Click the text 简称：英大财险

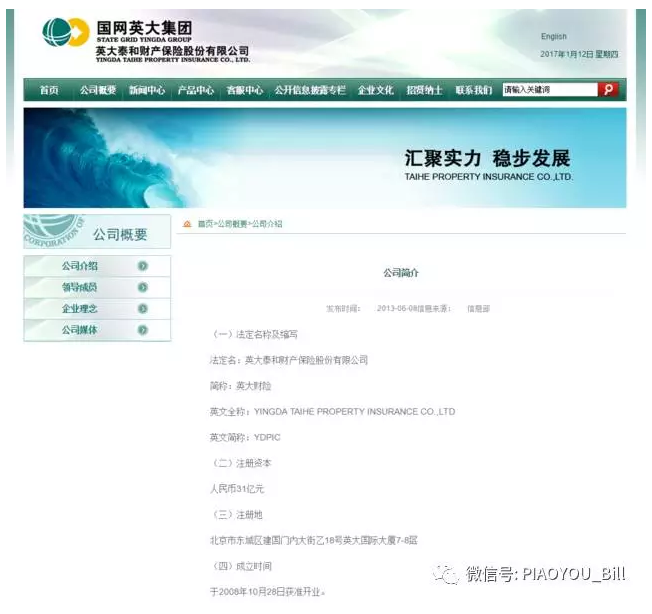[x=240, y=386]
